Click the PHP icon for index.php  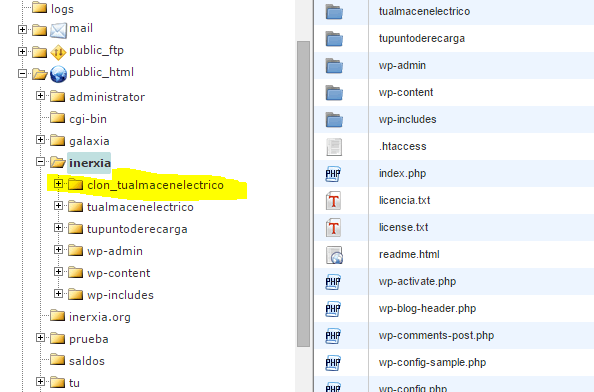[x=333, y=174]
